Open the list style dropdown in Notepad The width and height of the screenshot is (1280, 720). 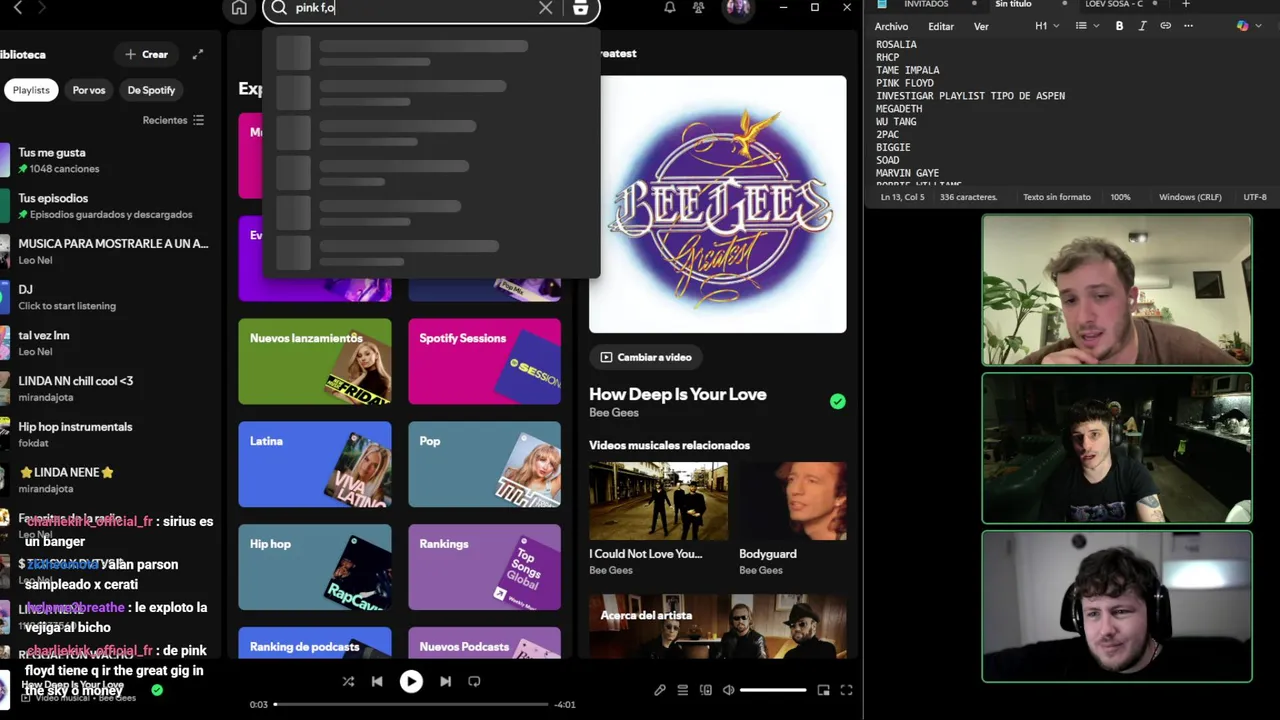coord(1087,27)
